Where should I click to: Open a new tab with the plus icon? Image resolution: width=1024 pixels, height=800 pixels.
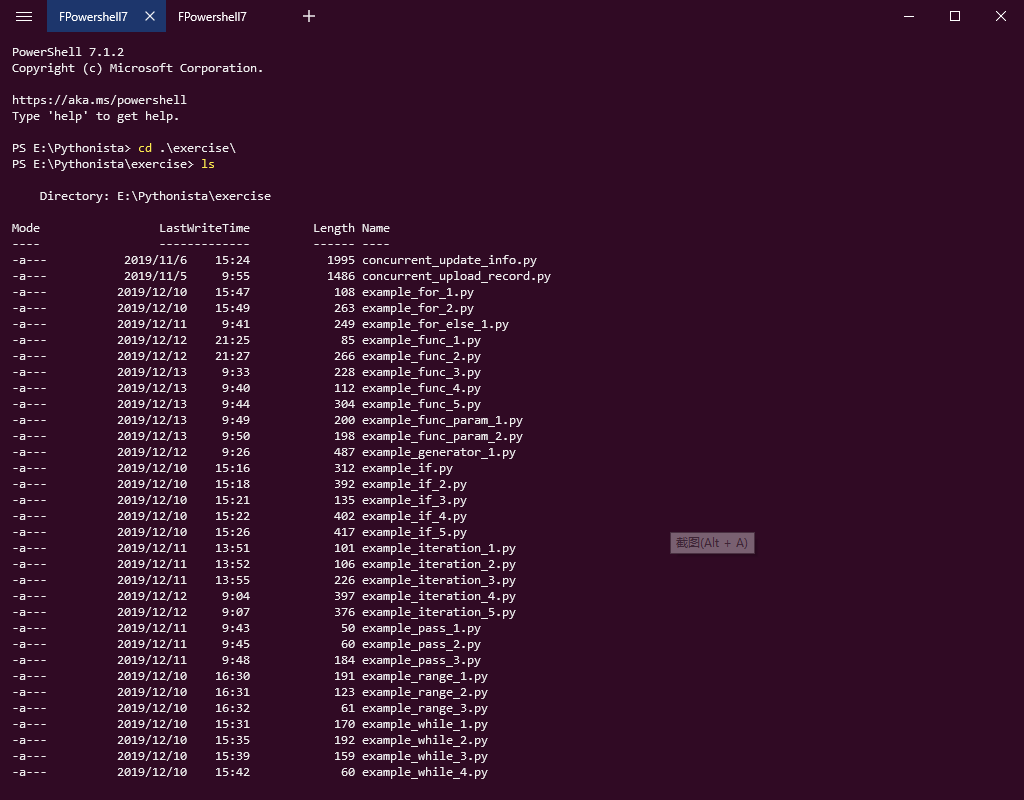coord(308,16)
